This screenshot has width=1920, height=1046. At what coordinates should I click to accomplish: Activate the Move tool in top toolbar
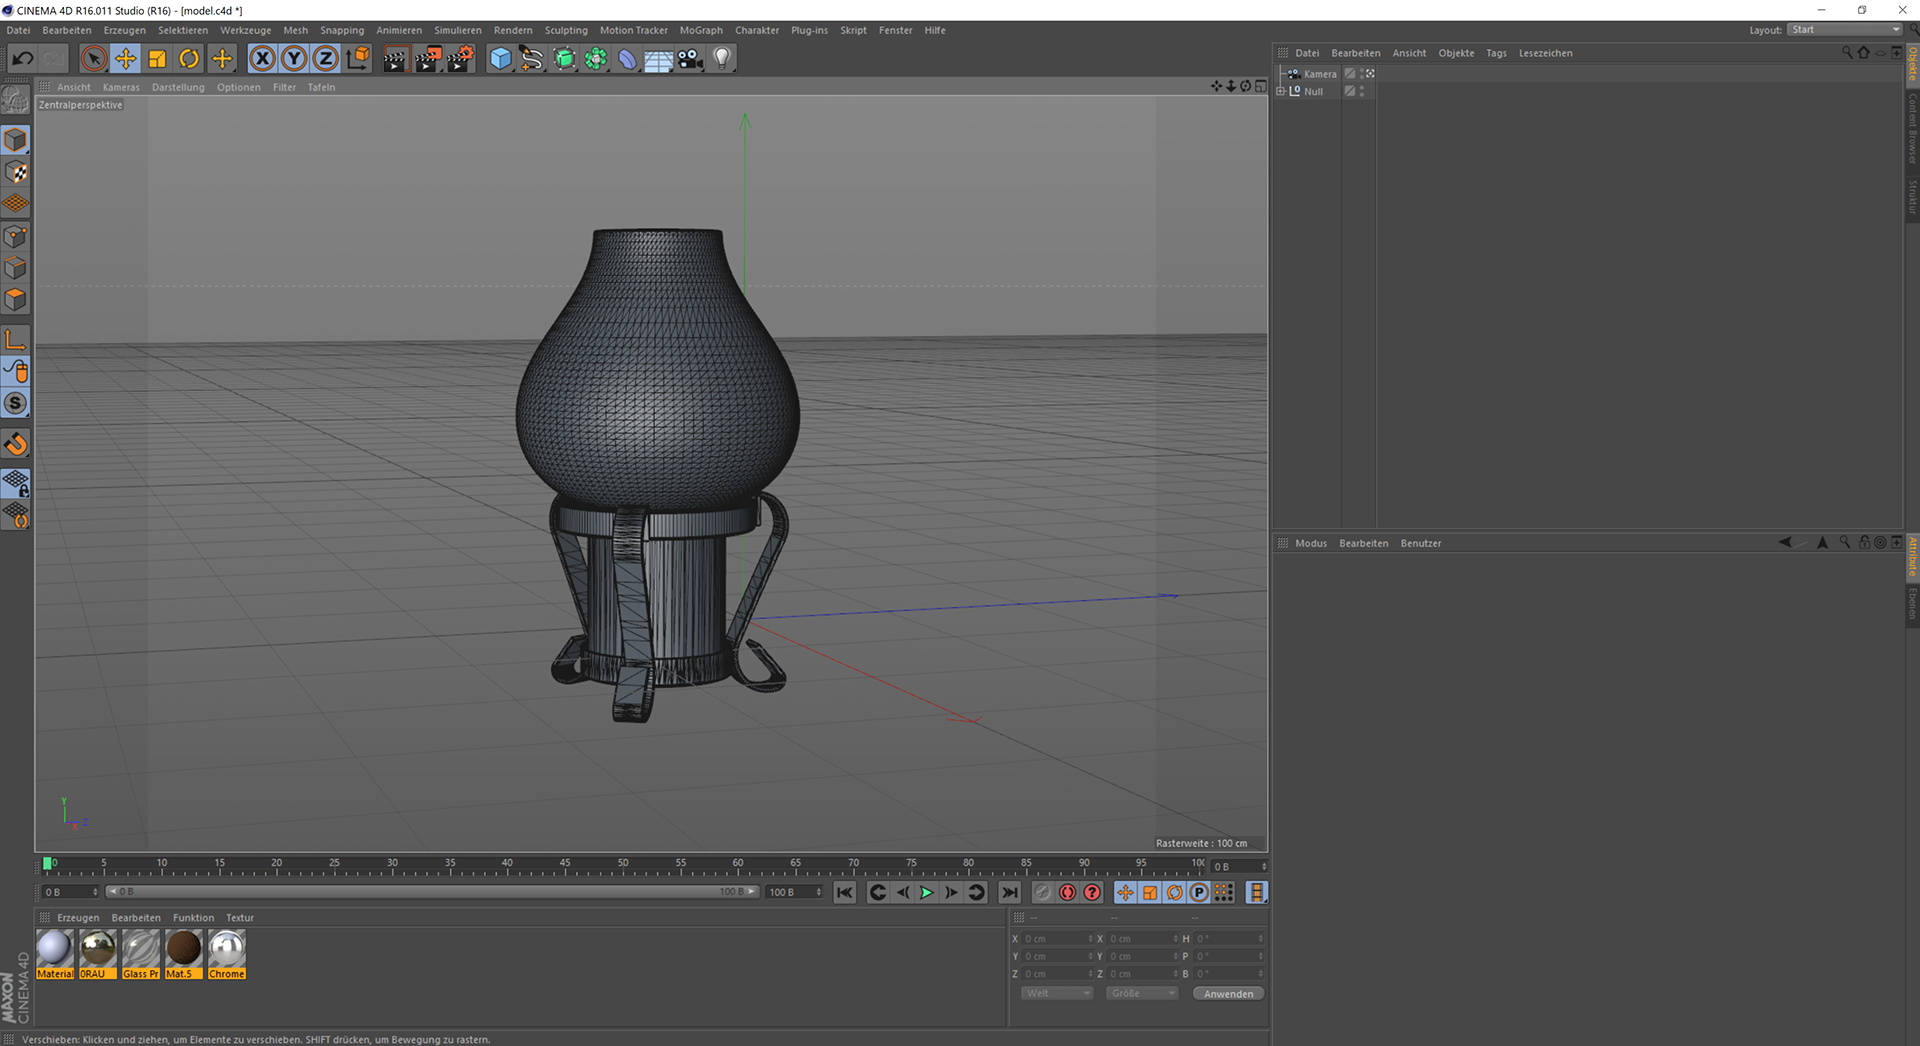click(x=126, y=59)
